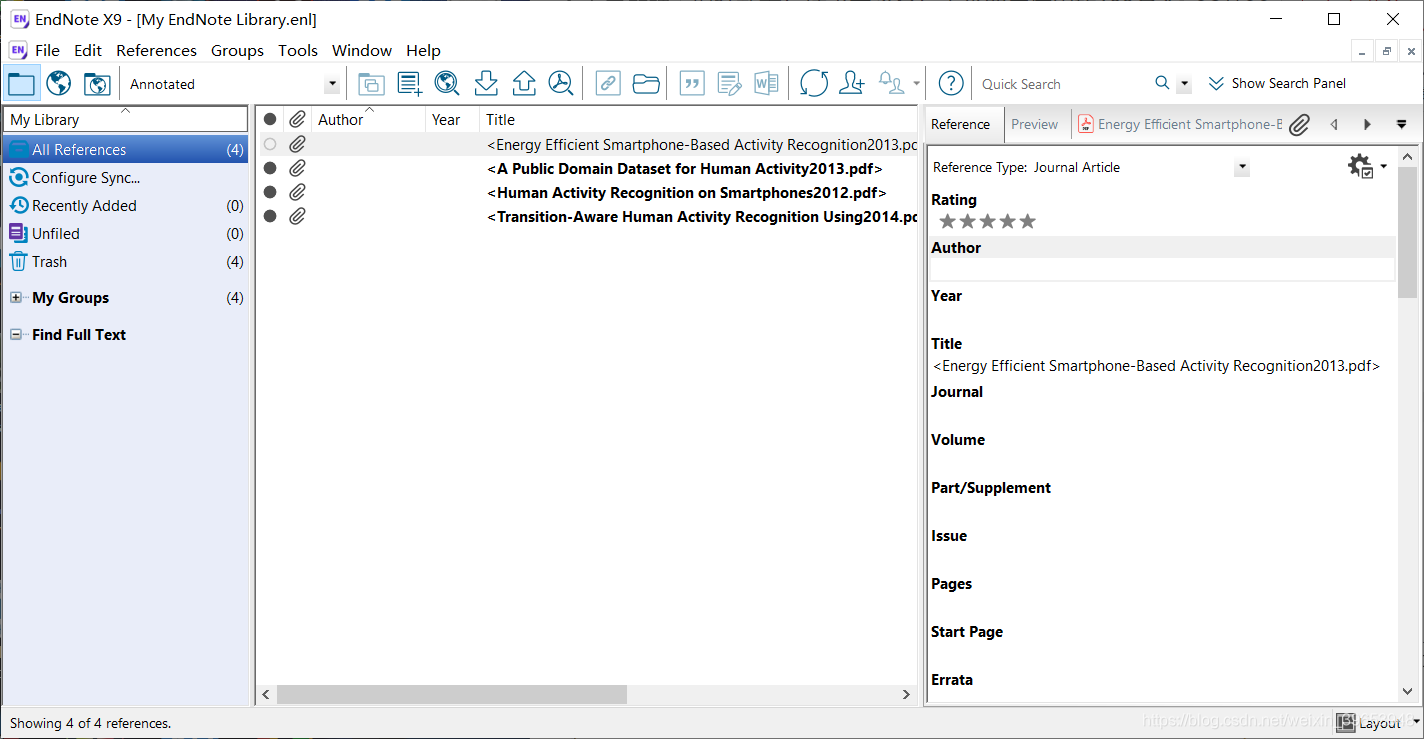Set the fifth rating star
Image resolution: width=1424 pixels, height=739 pixels.
pyautogui.click(x=1028, y=221)
